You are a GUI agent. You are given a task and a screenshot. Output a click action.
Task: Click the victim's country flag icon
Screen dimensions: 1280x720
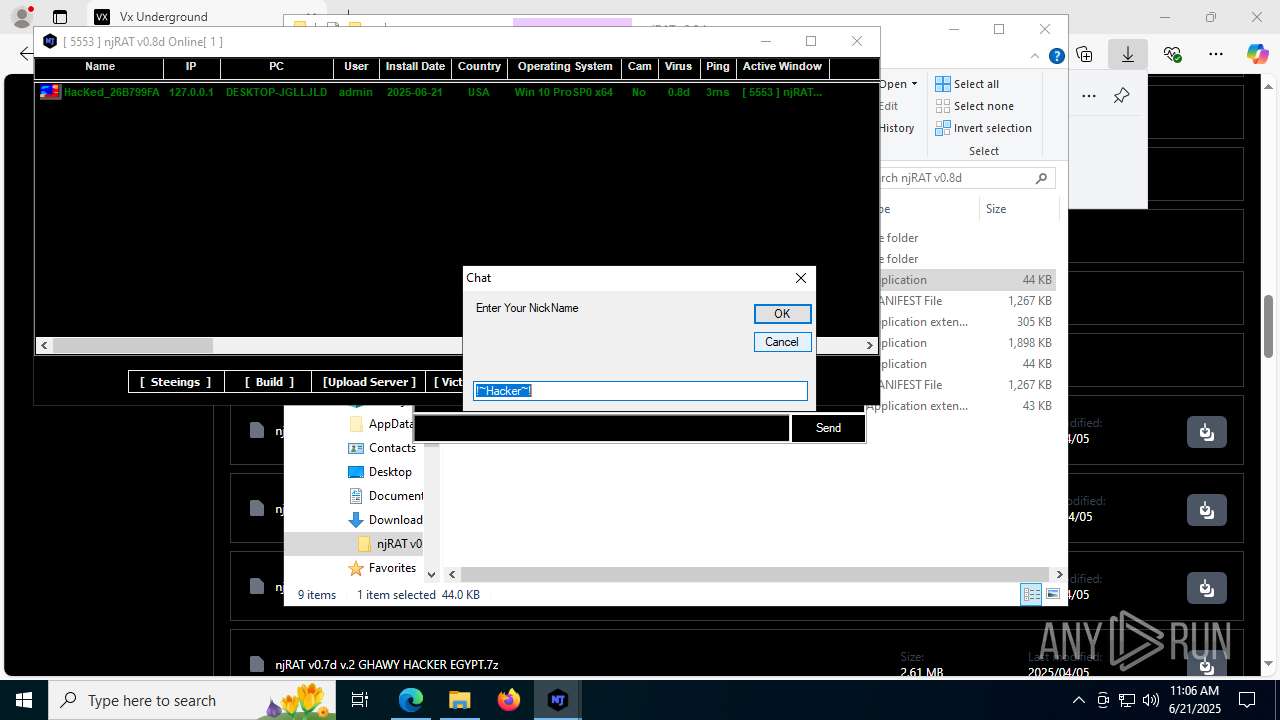coord(50,92)
